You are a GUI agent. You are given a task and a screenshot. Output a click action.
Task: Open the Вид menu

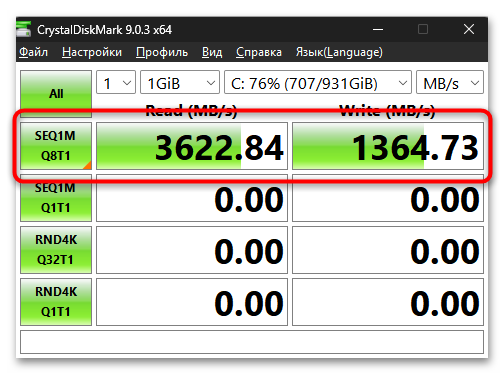pos(212,52)
